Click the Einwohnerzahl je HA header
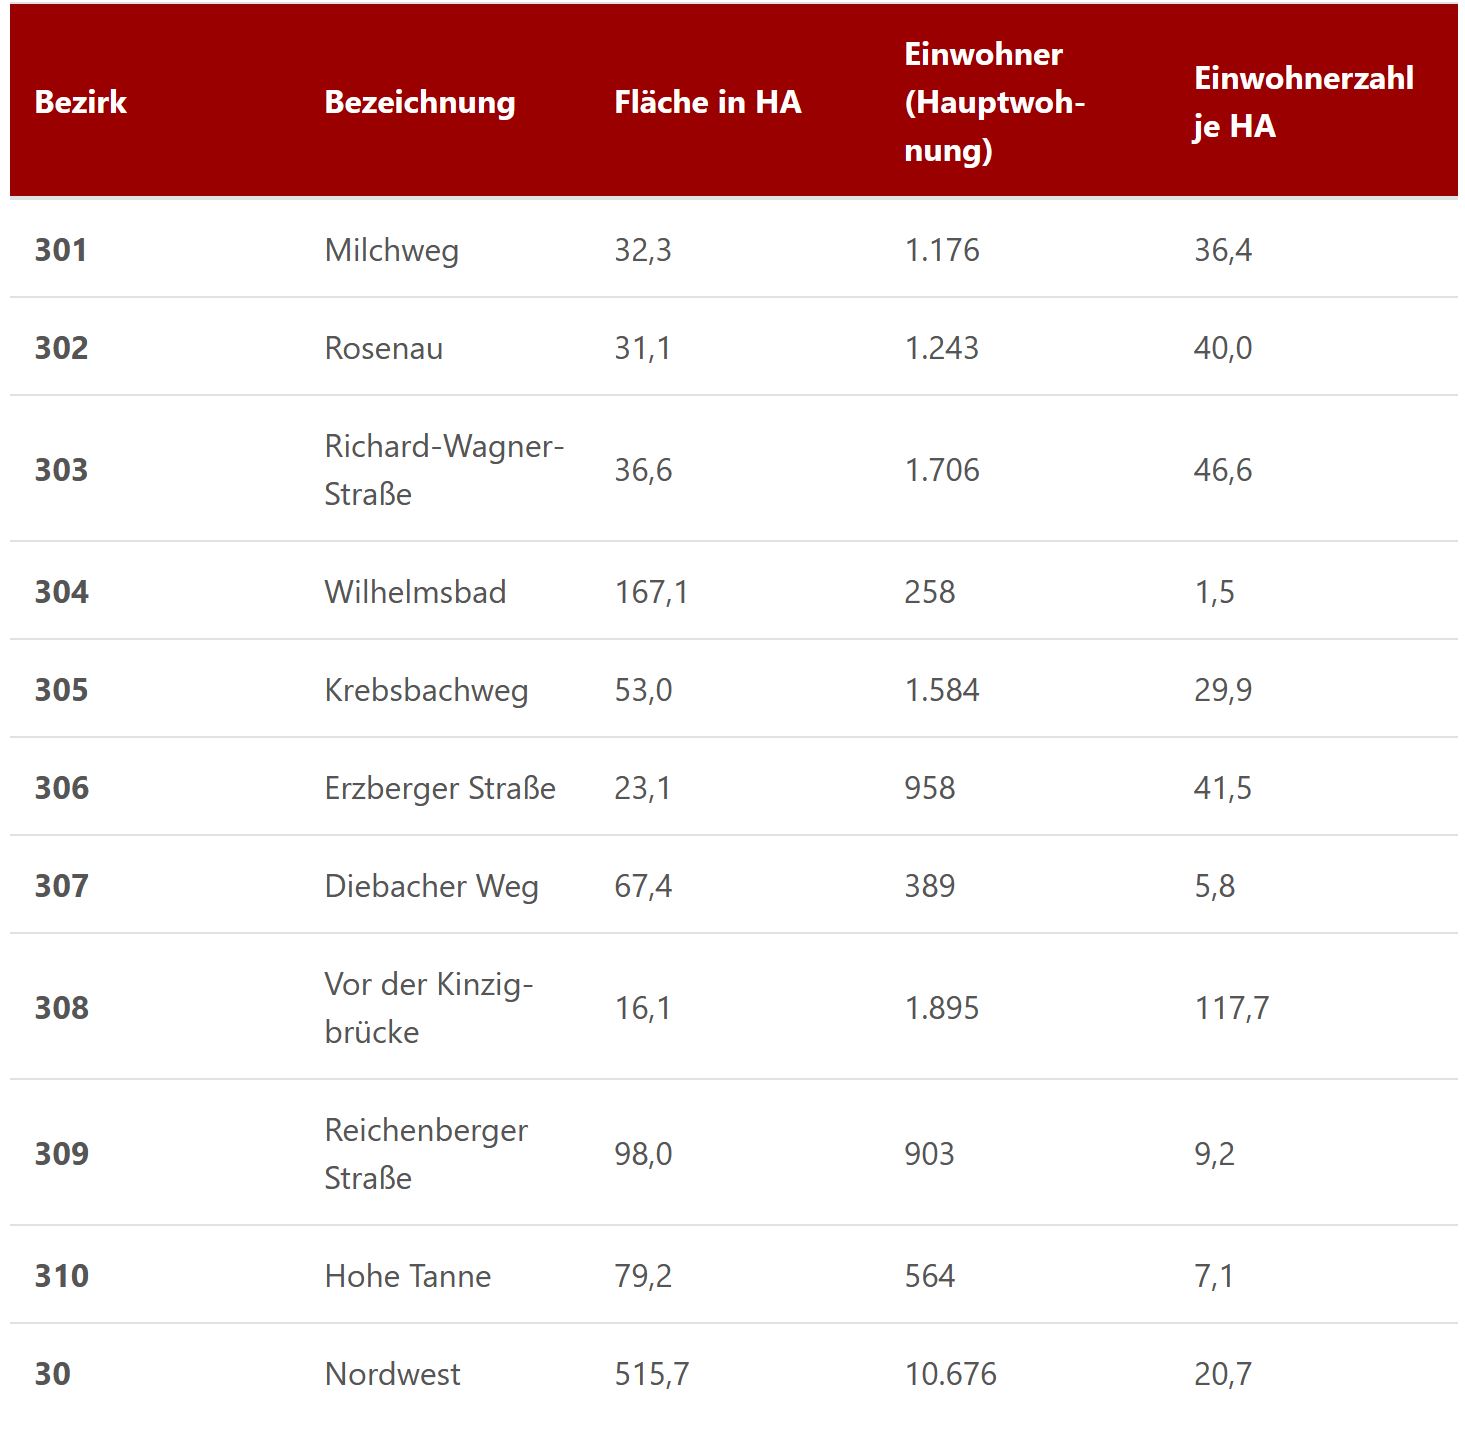This screenshot has width=1465, height=1429. (1303, 102)
